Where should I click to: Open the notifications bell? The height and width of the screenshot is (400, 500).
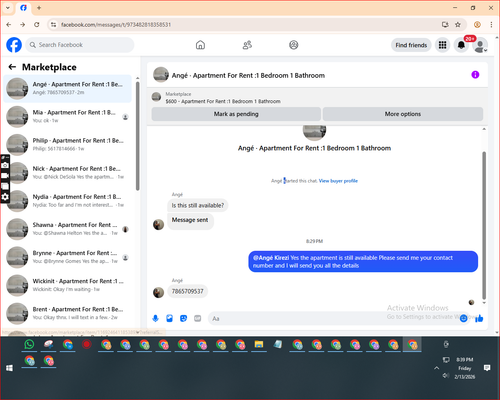(x=461, y=45)
